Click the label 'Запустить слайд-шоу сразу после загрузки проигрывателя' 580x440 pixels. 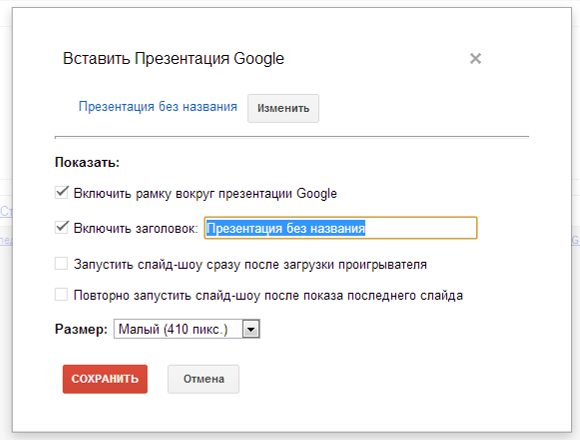point(250,265)
